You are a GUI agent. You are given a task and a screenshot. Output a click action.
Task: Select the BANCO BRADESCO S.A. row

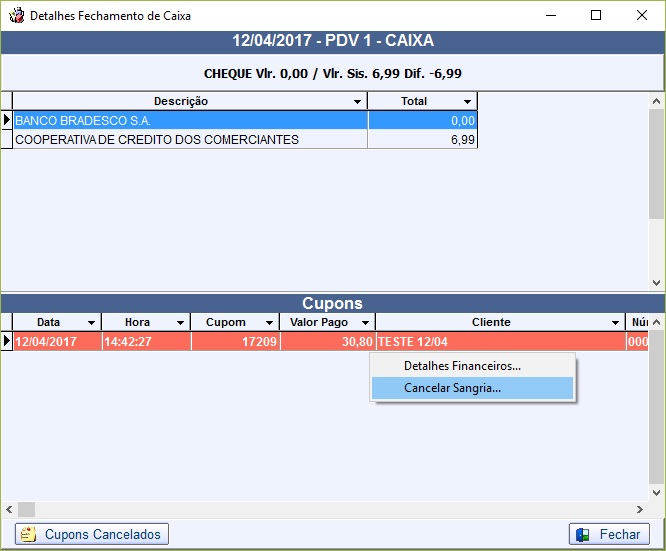[190, 121]
